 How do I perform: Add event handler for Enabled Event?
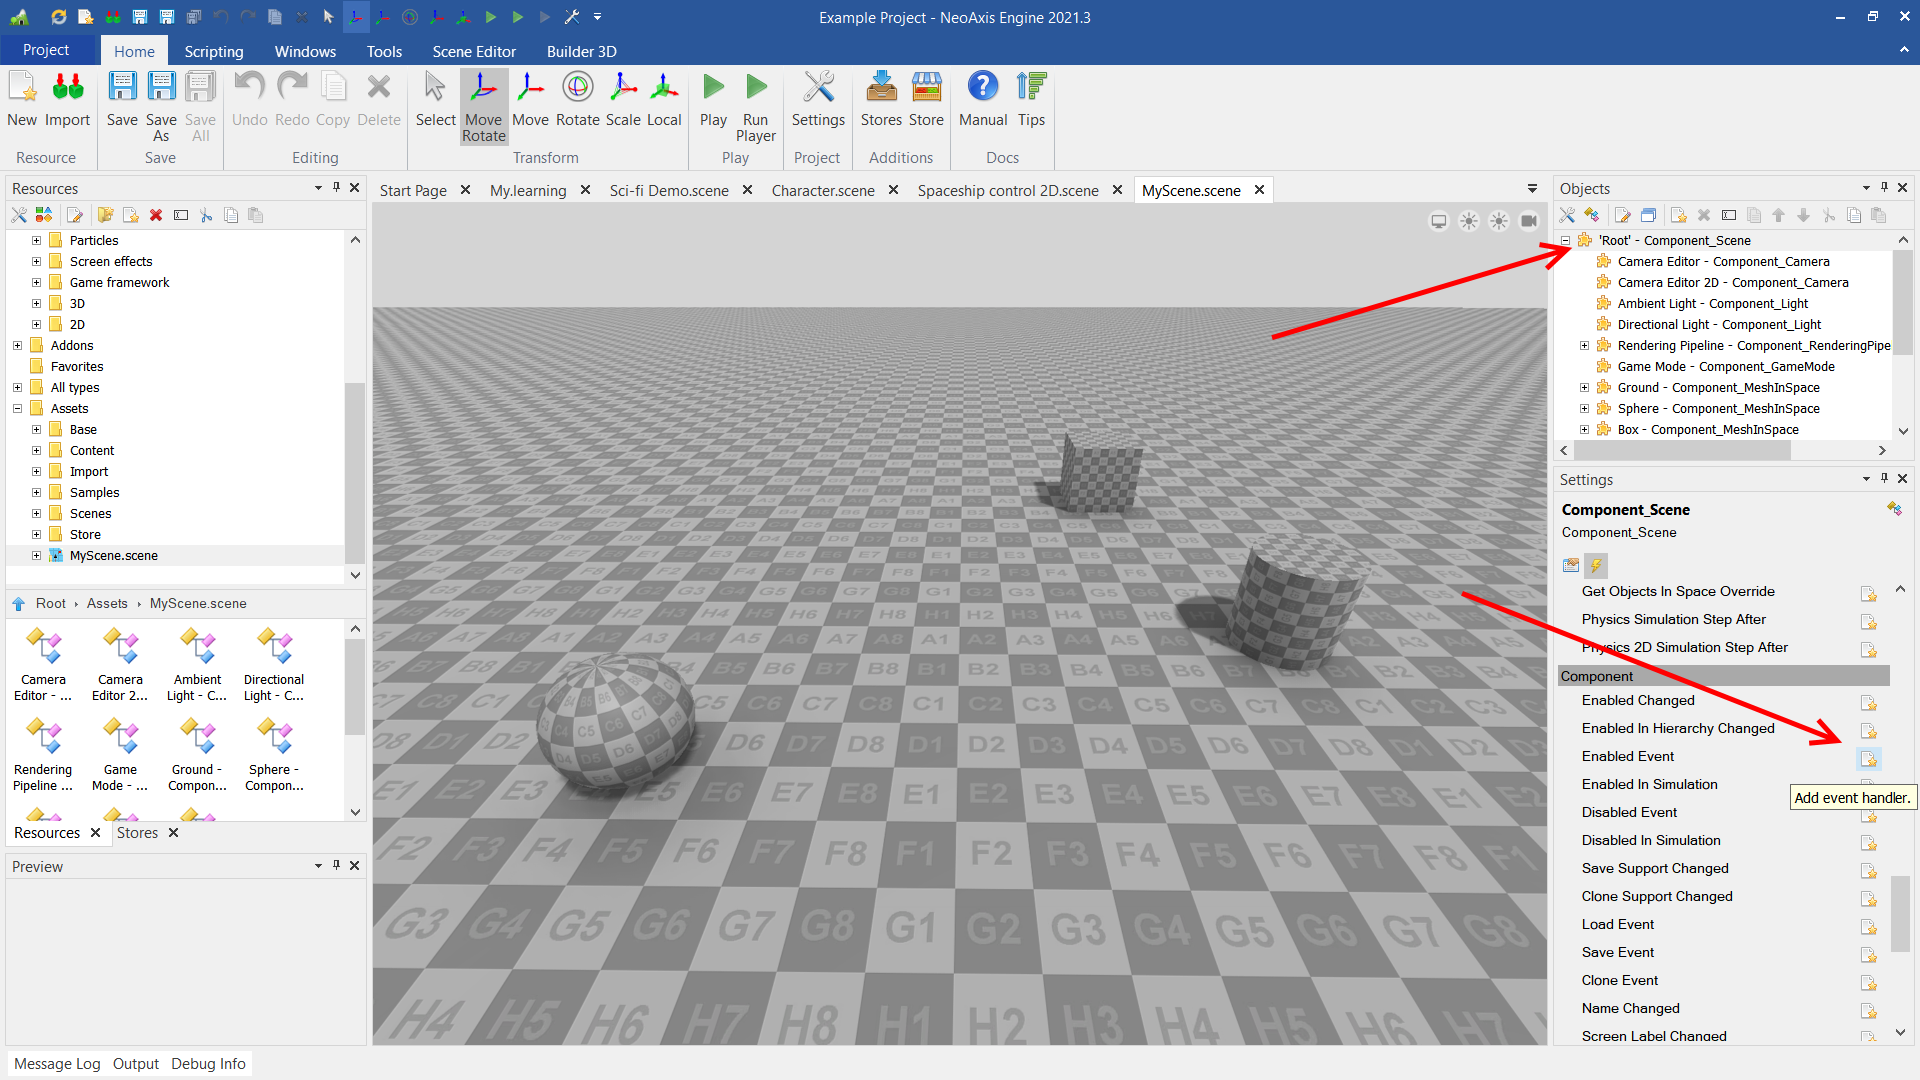[x=1868, y=759]
